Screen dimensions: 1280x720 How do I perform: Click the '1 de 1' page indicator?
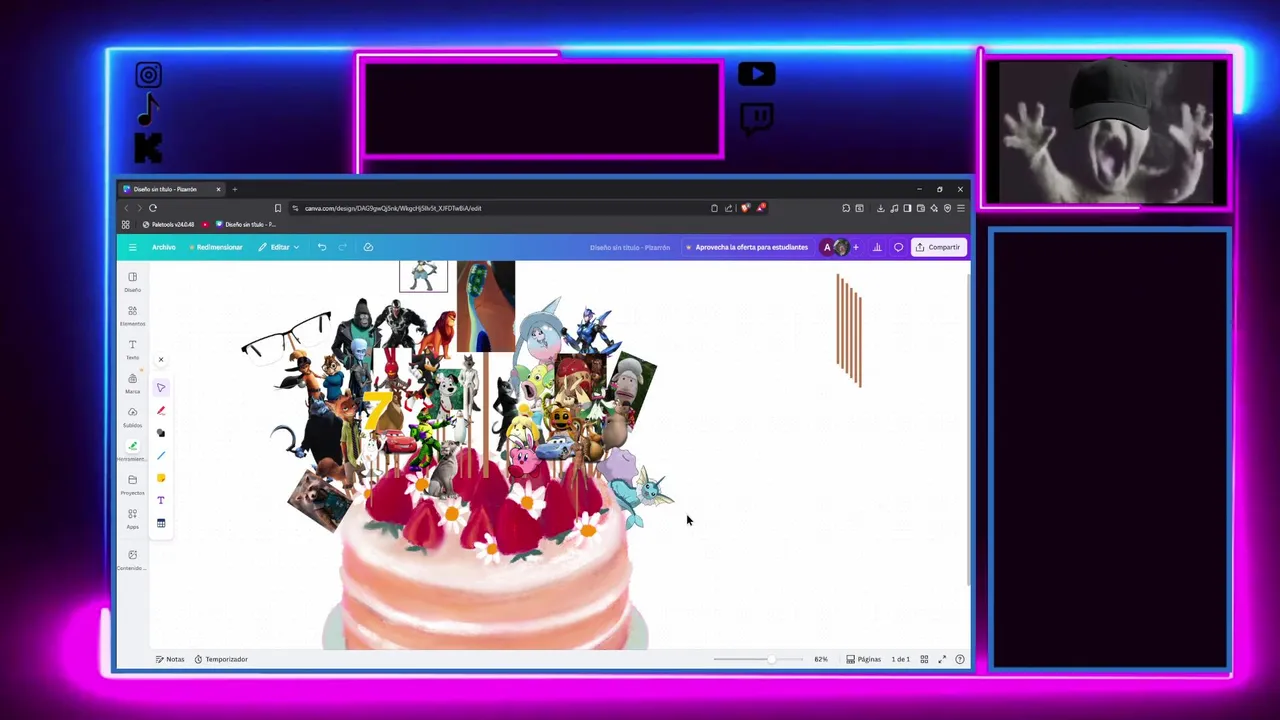[x=901, y=659]
